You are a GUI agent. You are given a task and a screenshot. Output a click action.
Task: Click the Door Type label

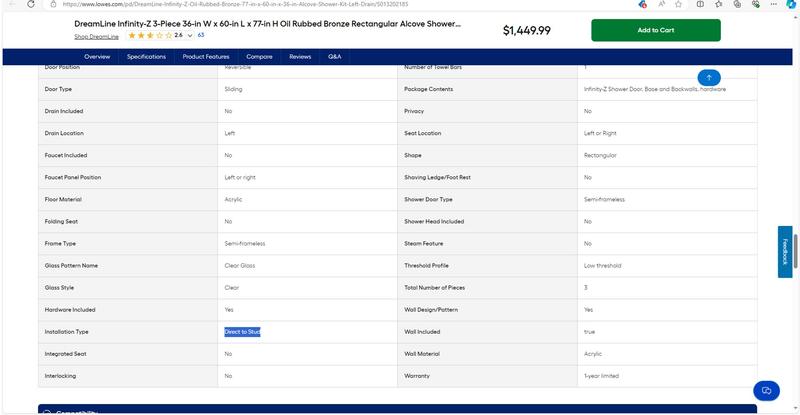pos(58,89)
